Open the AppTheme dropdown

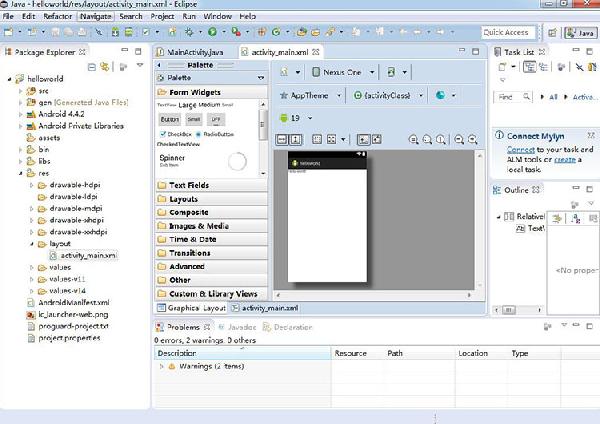coord(339,95)
